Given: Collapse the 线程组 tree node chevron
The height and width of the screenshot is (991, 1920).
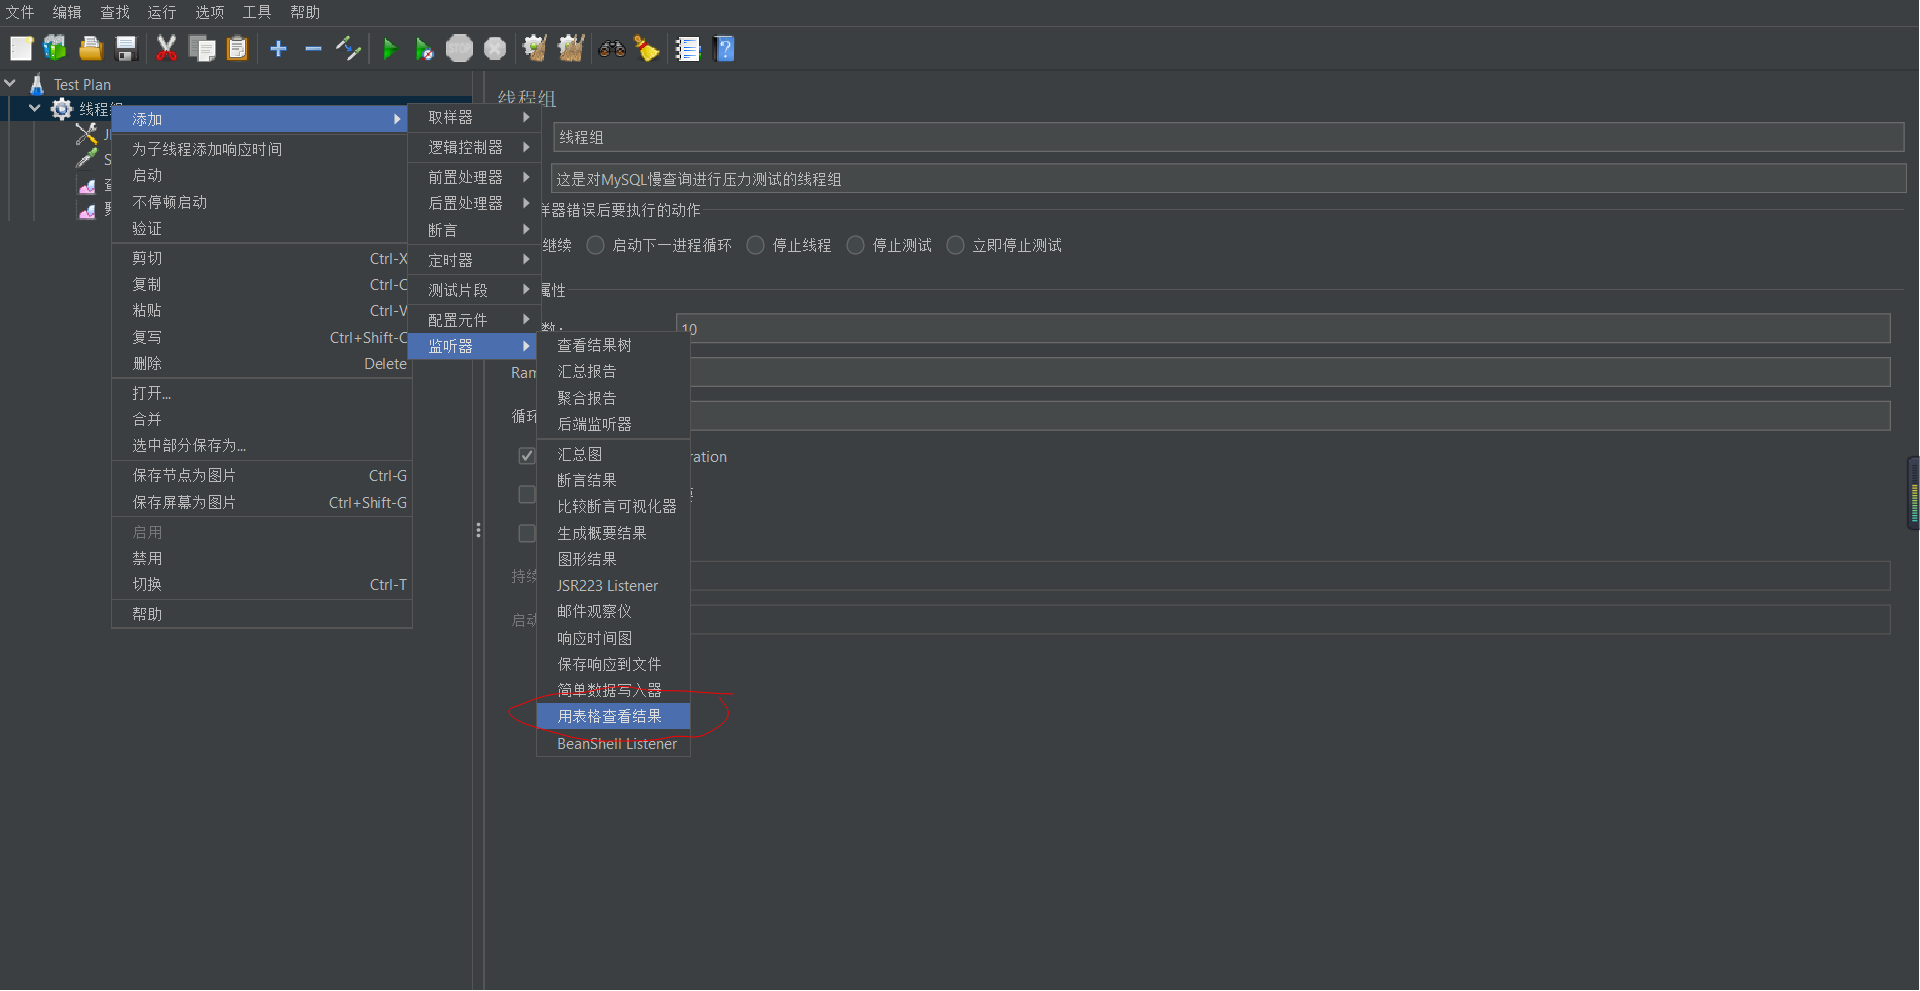Looking at the screenshot, I should coord(35,108).
